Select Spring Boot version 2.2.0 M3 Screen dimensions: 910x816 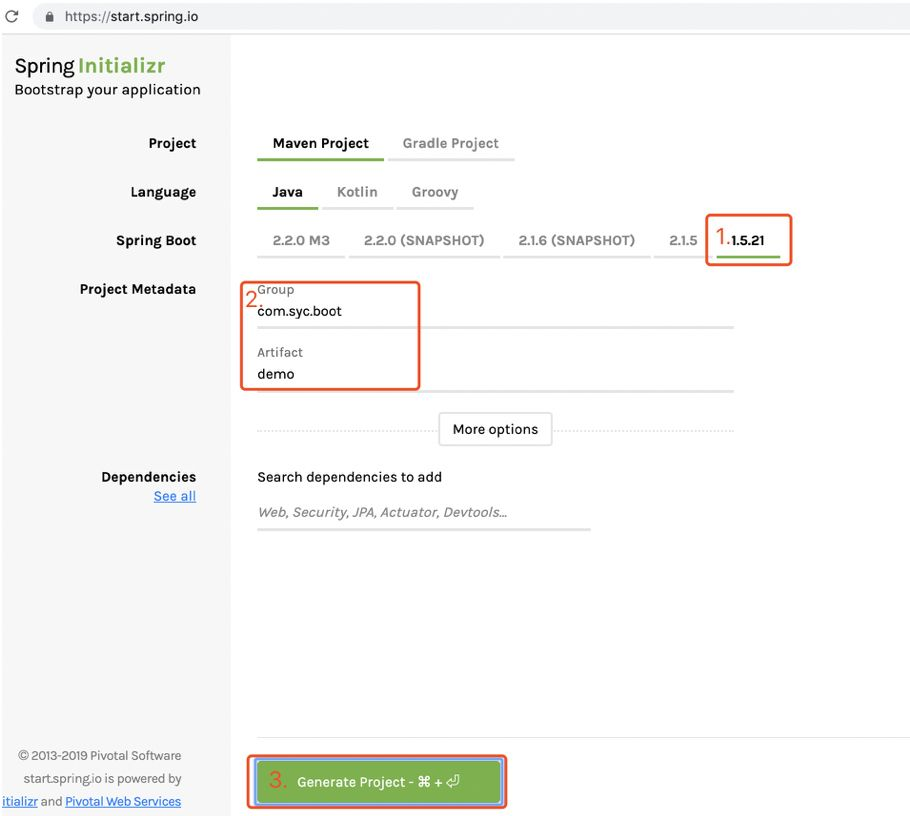301,240
